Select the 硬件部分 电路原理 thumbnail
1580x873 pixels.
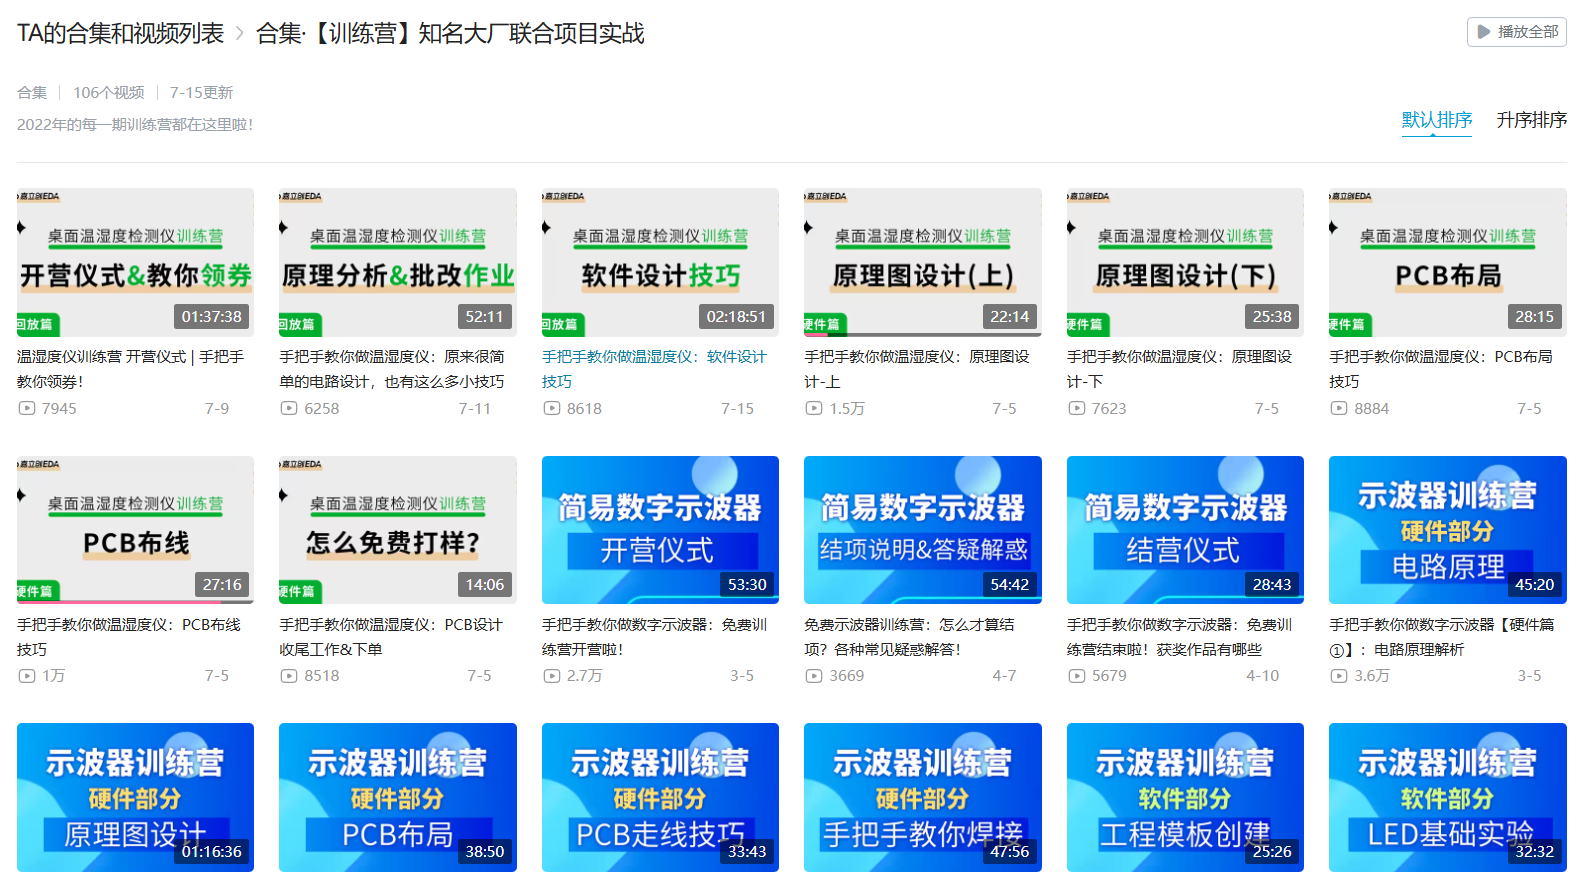1448,530
